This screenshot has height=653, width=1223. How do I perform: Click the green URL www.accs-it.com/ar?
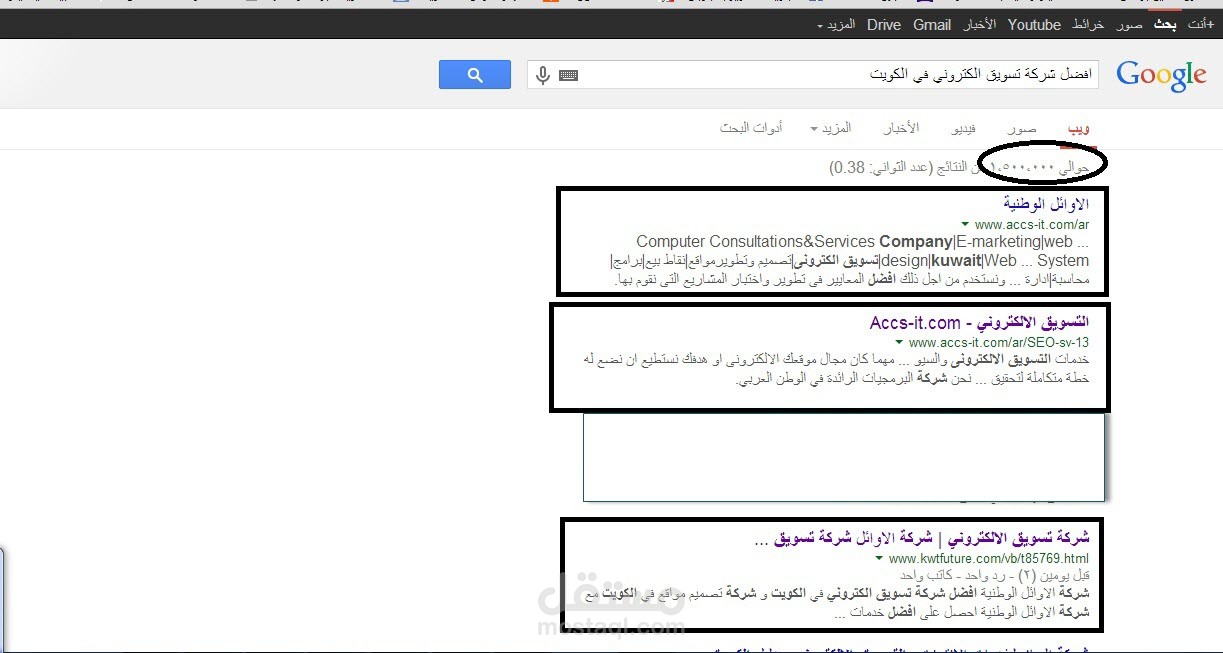click(1032, 225)
